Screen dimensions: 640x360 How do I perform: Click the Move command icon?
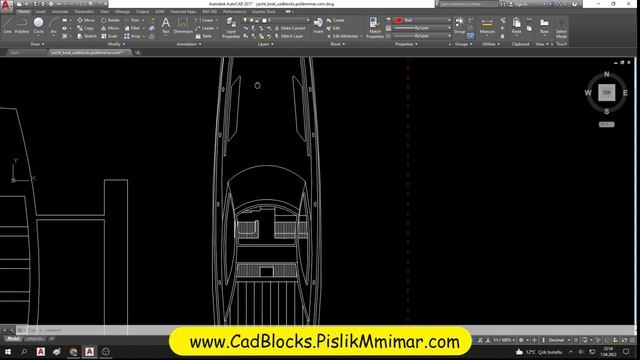[x=80, y=20]
